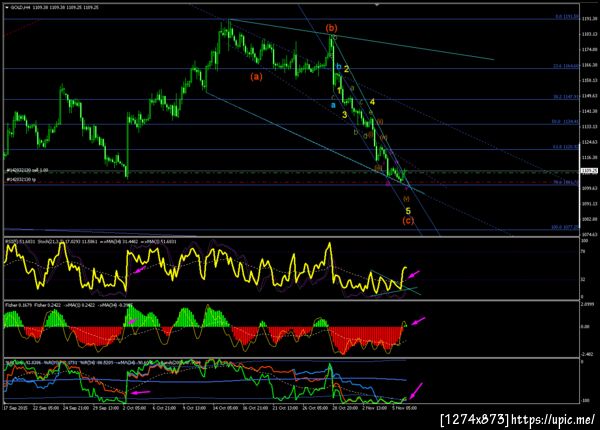Click the 26 Oct 05:00 time label
Image resolution: width=600 pixels, height=430 pixels.
coord(315,408)
